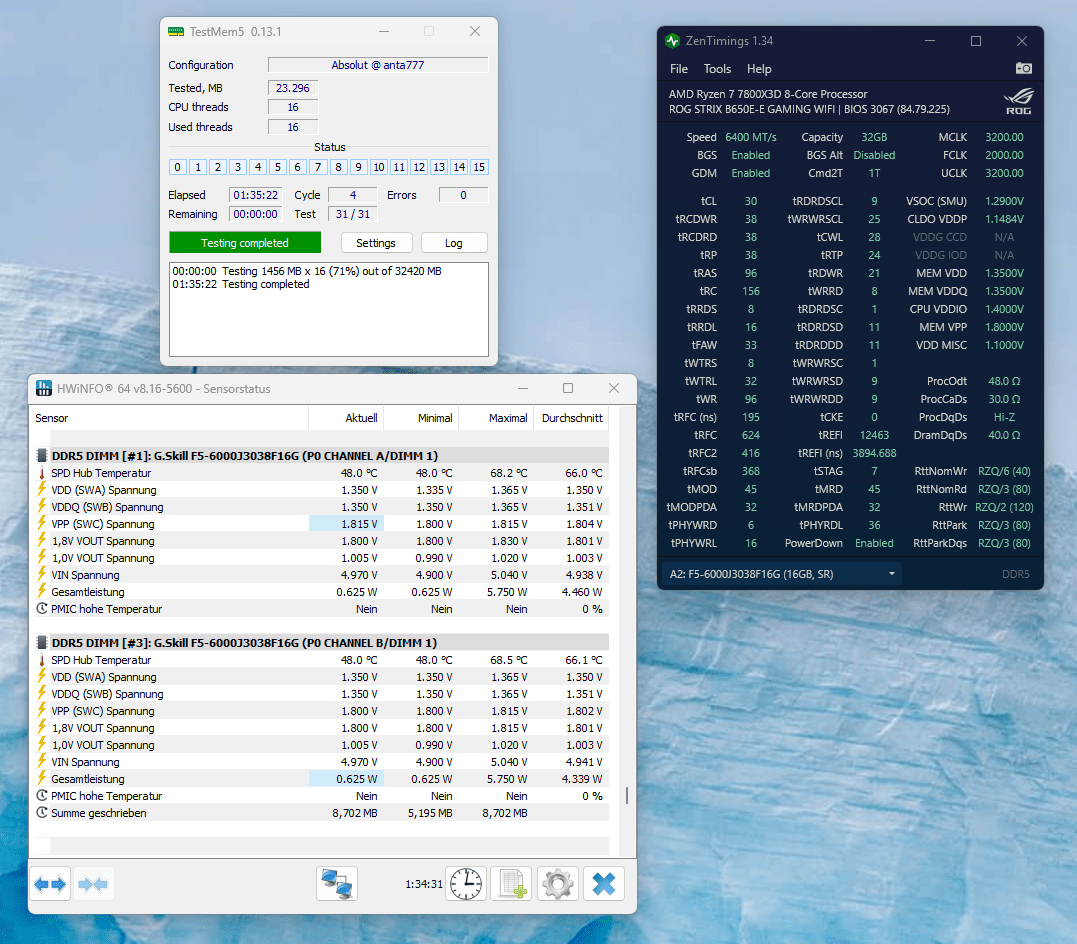Click the HWiNFO Aktuell column header
The height and width of the screenshot is (944, 1077).
tap(346, 418)
